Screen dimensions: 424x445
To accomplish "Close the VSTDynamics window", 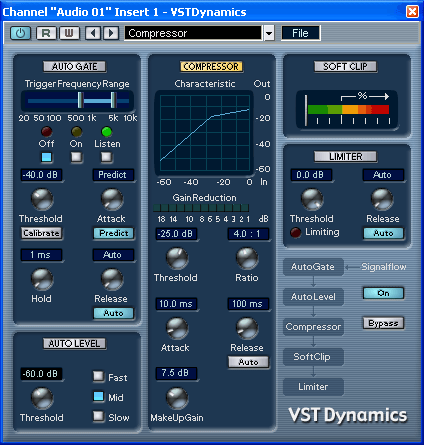I will 412,12.
